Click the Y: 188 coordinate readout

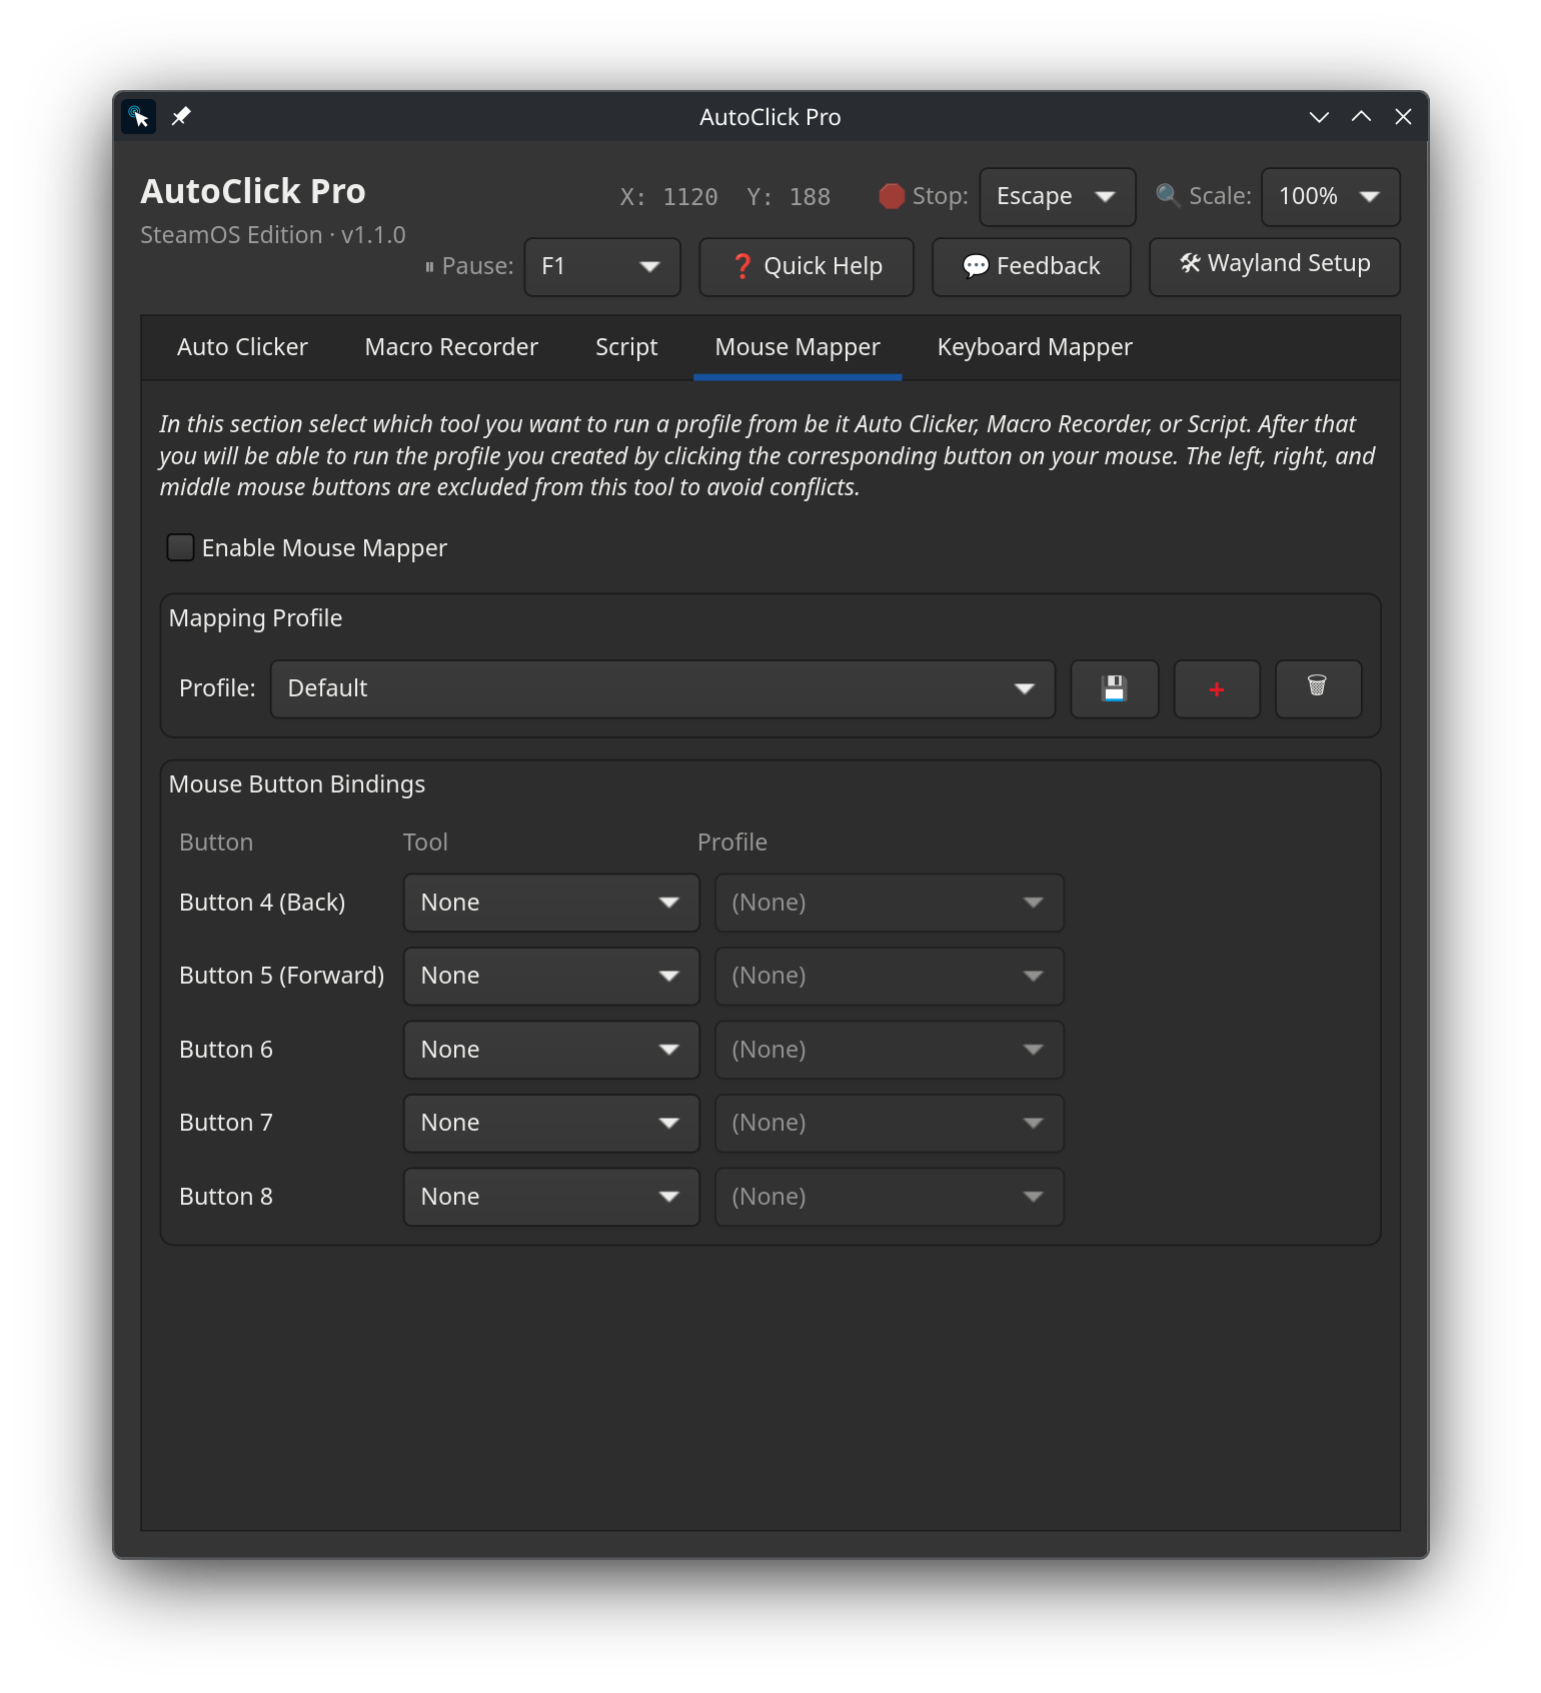[788, 197]
